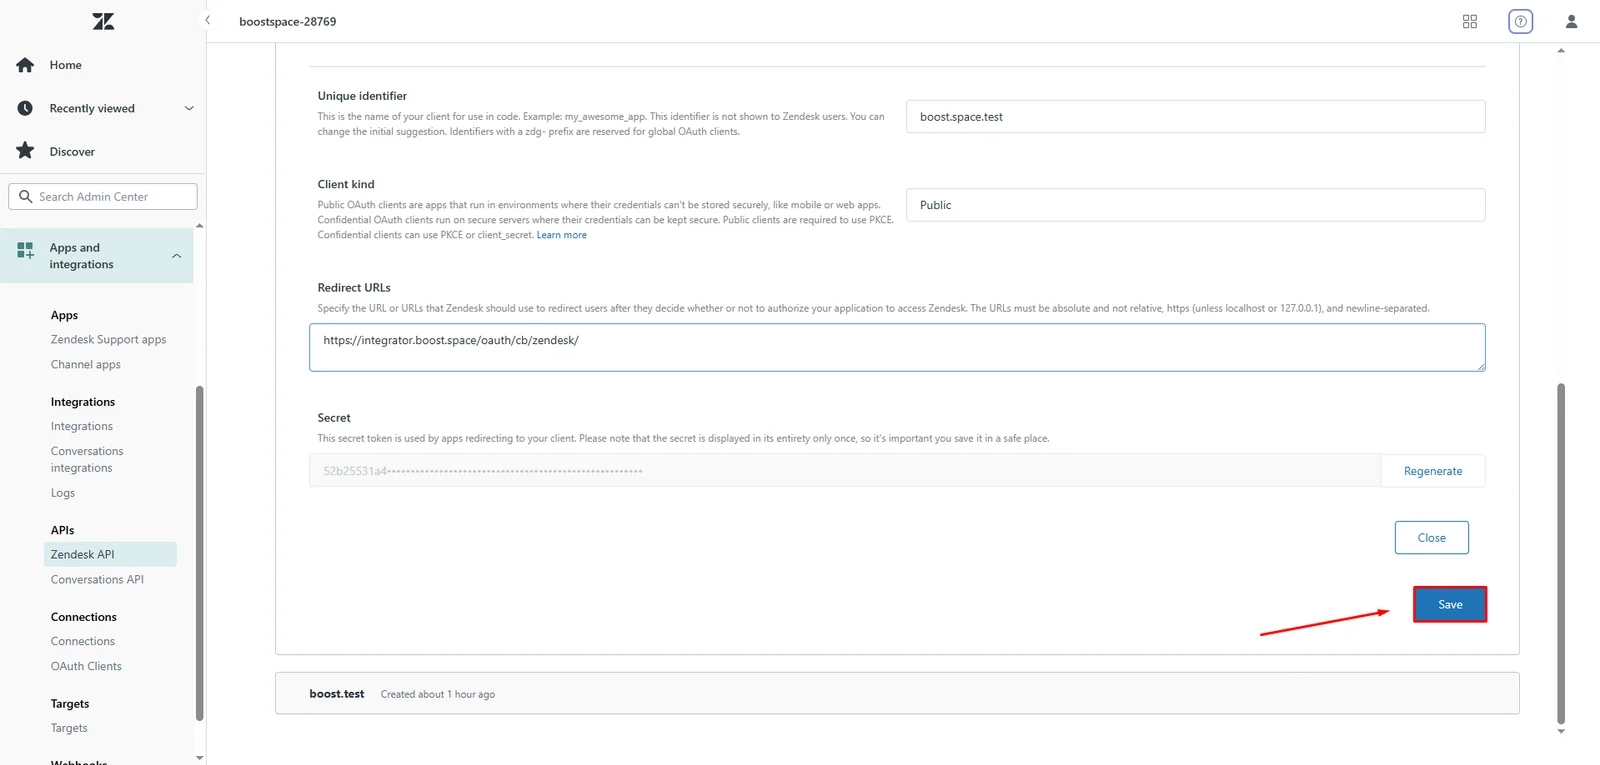Expand the Recently viewed section

(x=189, y=108)
